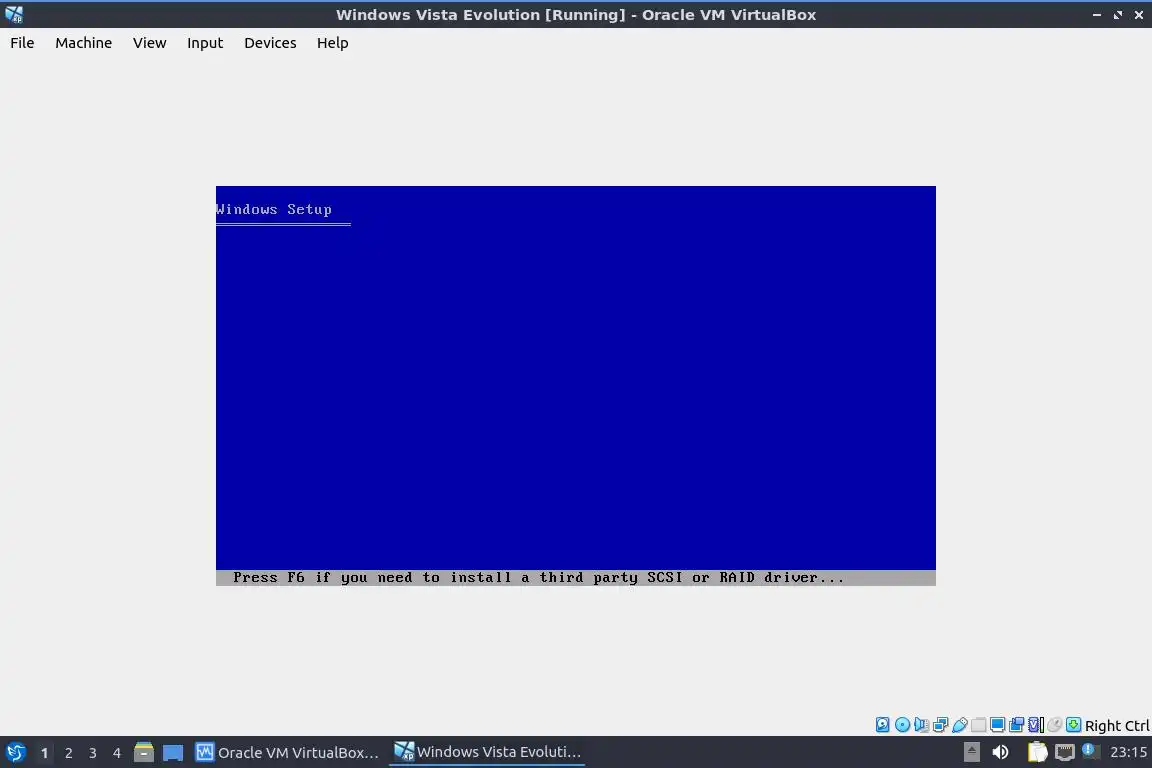
Task: Switch to workspace 4
Action: point(117,753)
